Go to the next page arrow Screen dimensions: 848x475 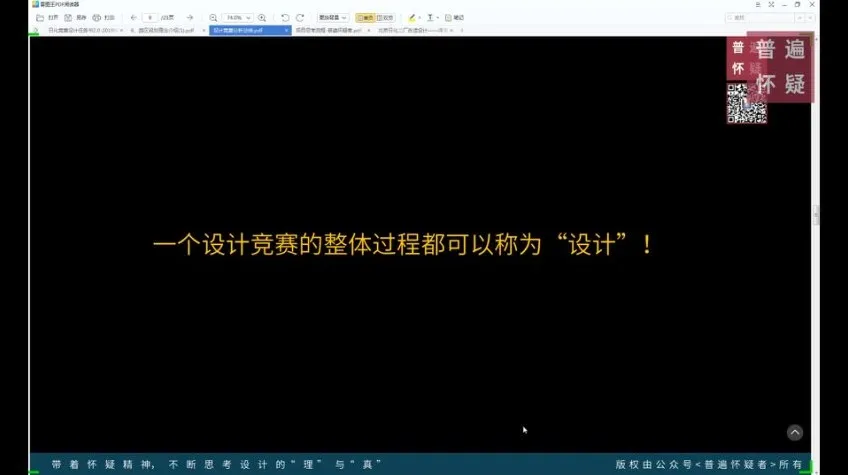[190, 18]
